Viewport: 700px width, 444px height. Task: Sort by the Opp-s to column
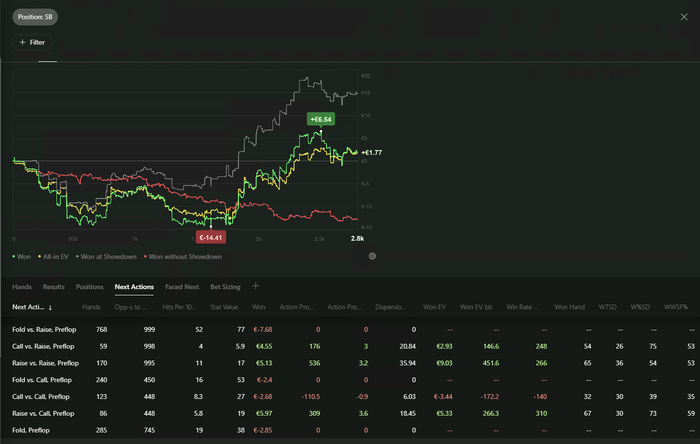128,307
